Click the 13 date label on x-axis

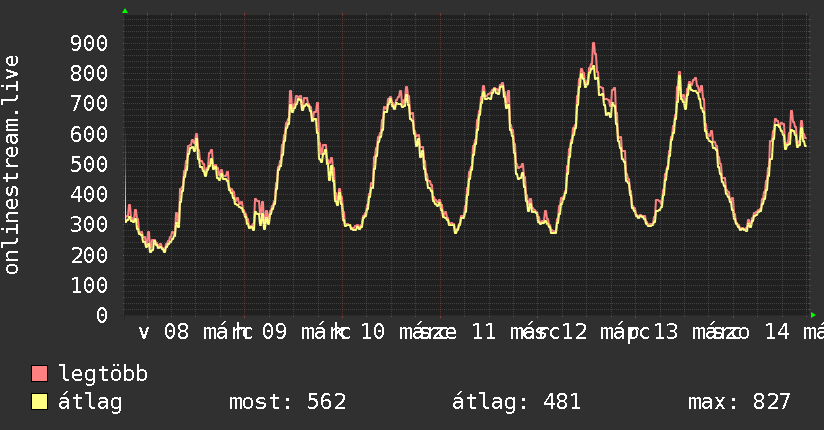(666, 332)
